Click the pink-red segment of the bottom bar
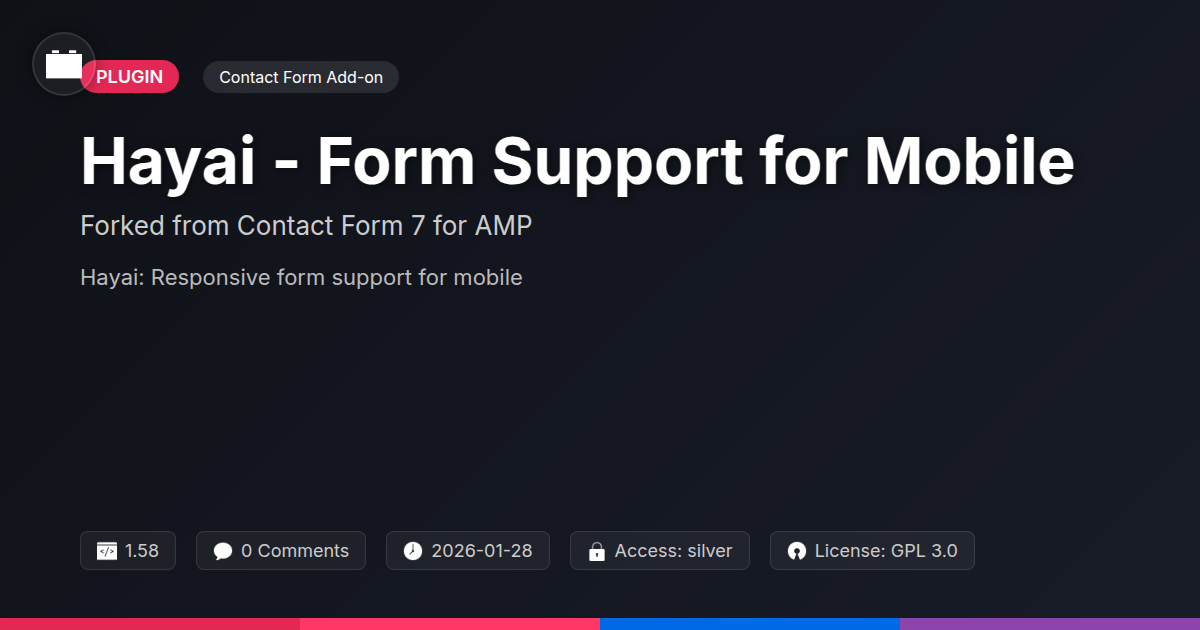 click(450, 624)
